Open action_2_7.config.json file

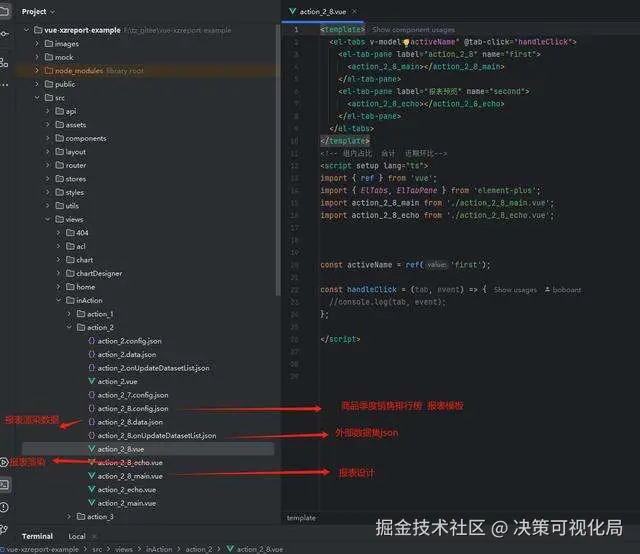133,395
